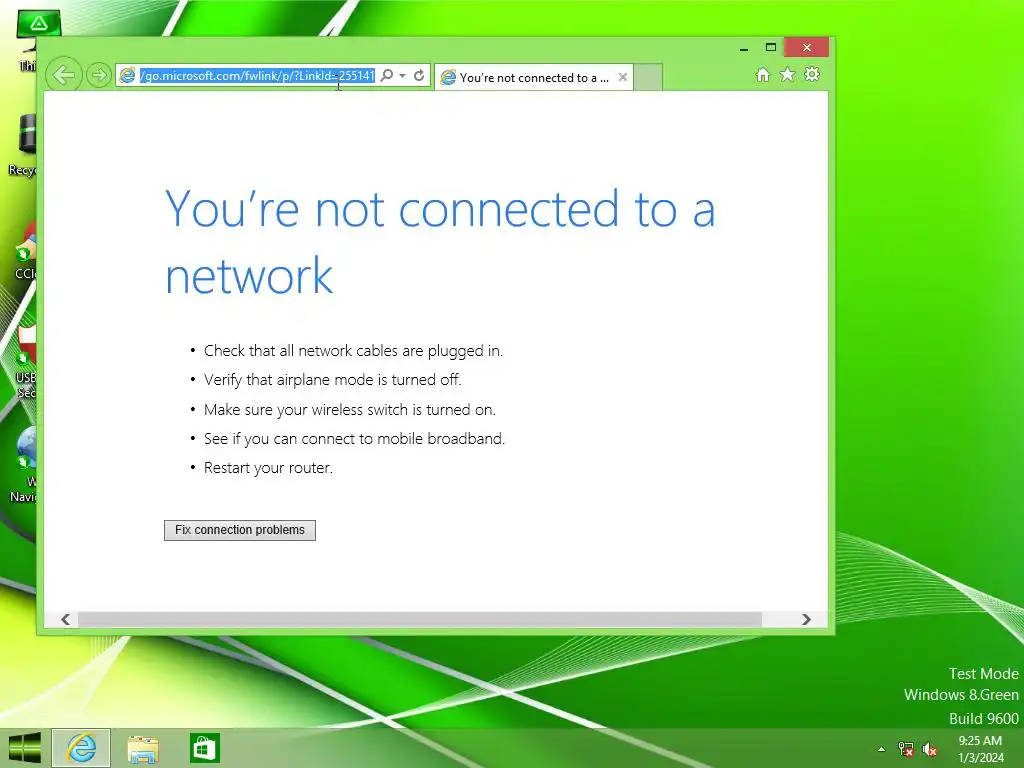Go back with the browser Back arrow
Screen dimensions: 1024x768
(64, 75)
